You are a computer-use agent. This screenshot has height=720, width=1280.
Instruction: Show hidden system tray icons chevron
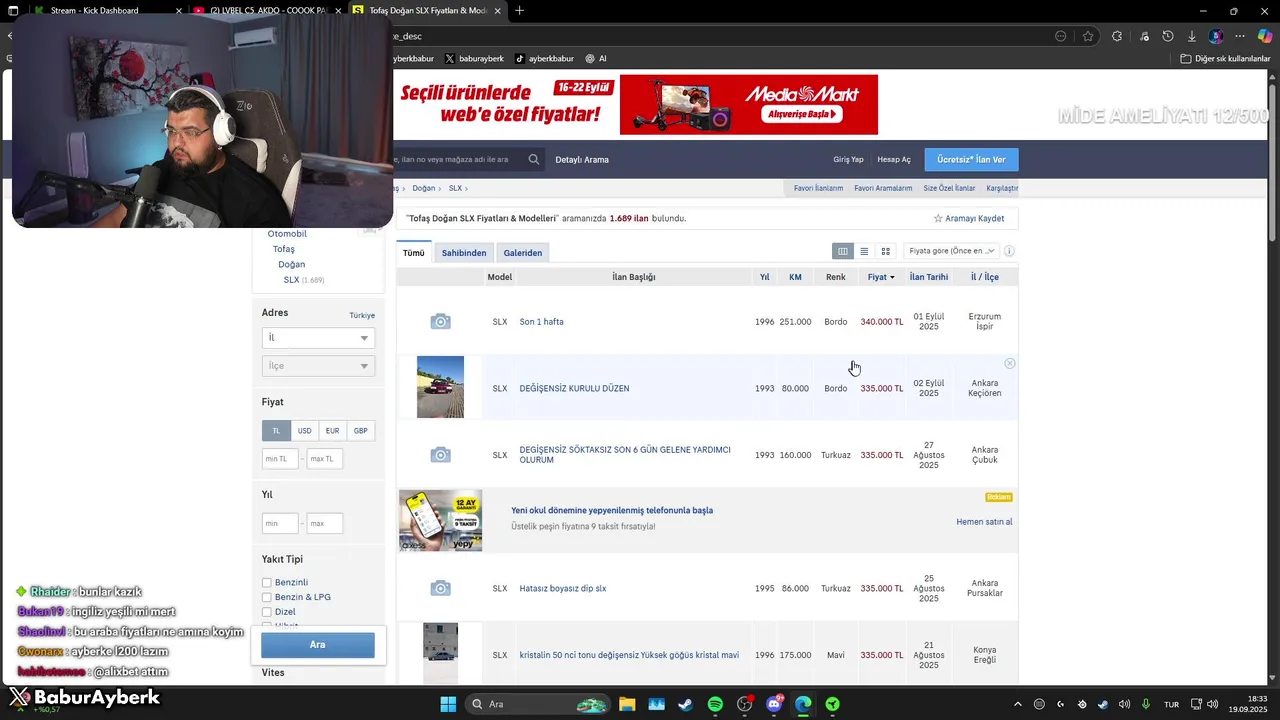click(x=1018, y=704)
